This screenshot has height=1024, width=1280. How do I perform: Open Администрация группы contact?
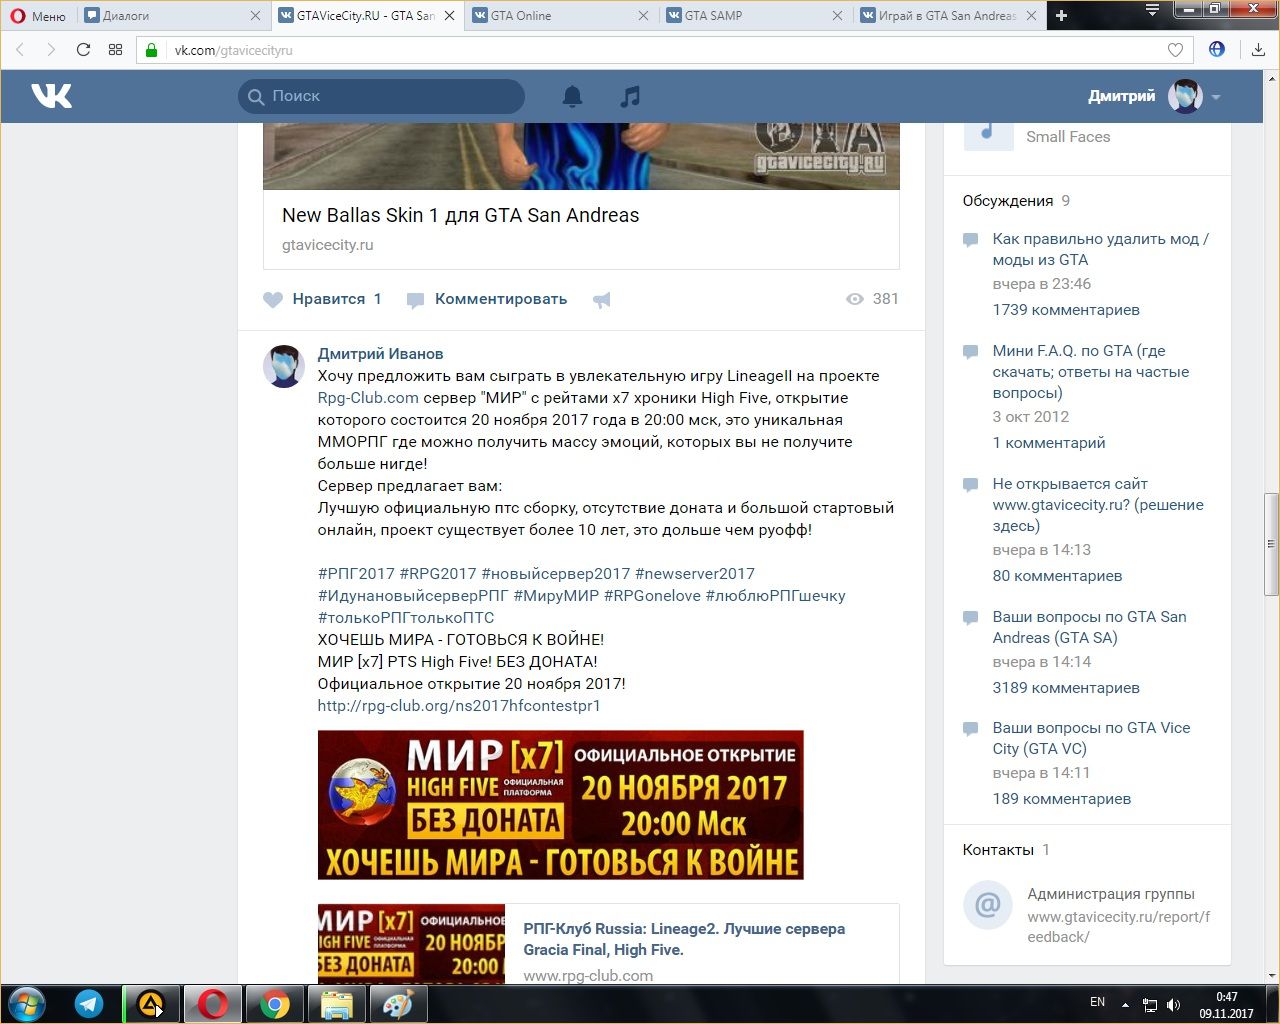(x=1111, y=894)
